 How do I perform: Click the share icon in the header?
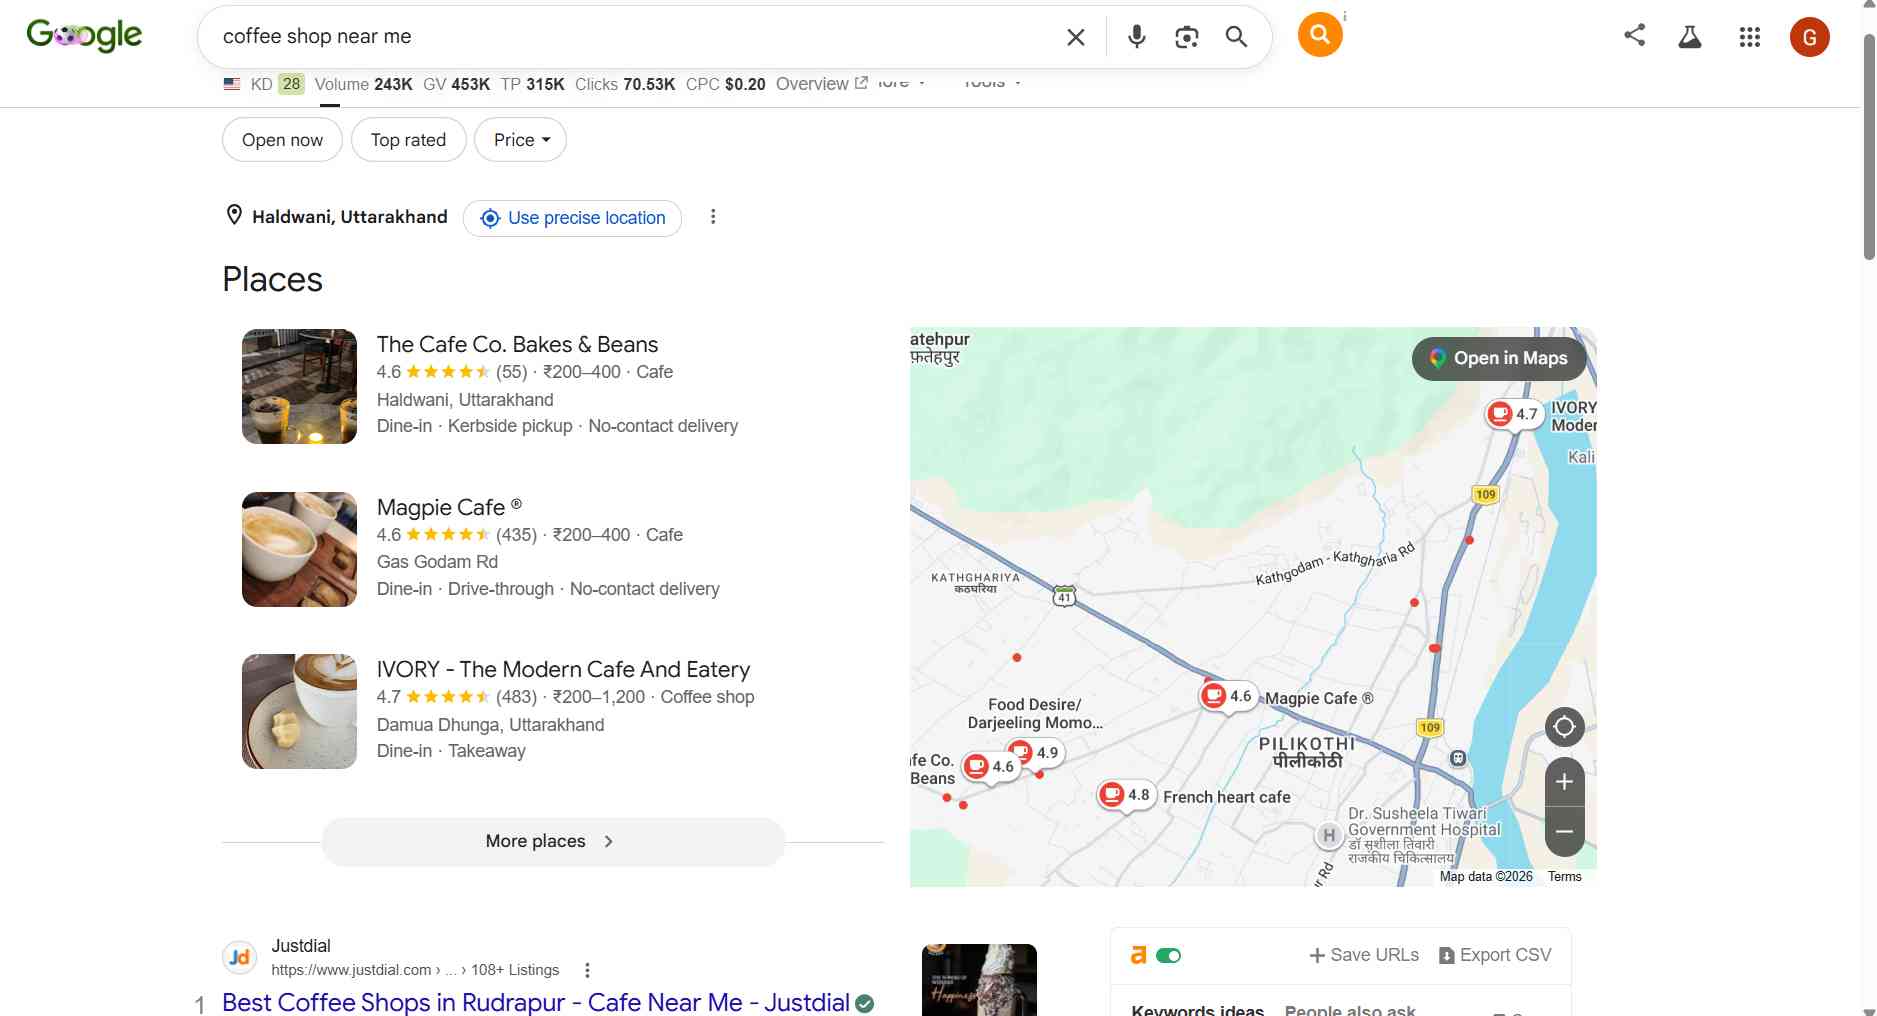pos(1635,36)
